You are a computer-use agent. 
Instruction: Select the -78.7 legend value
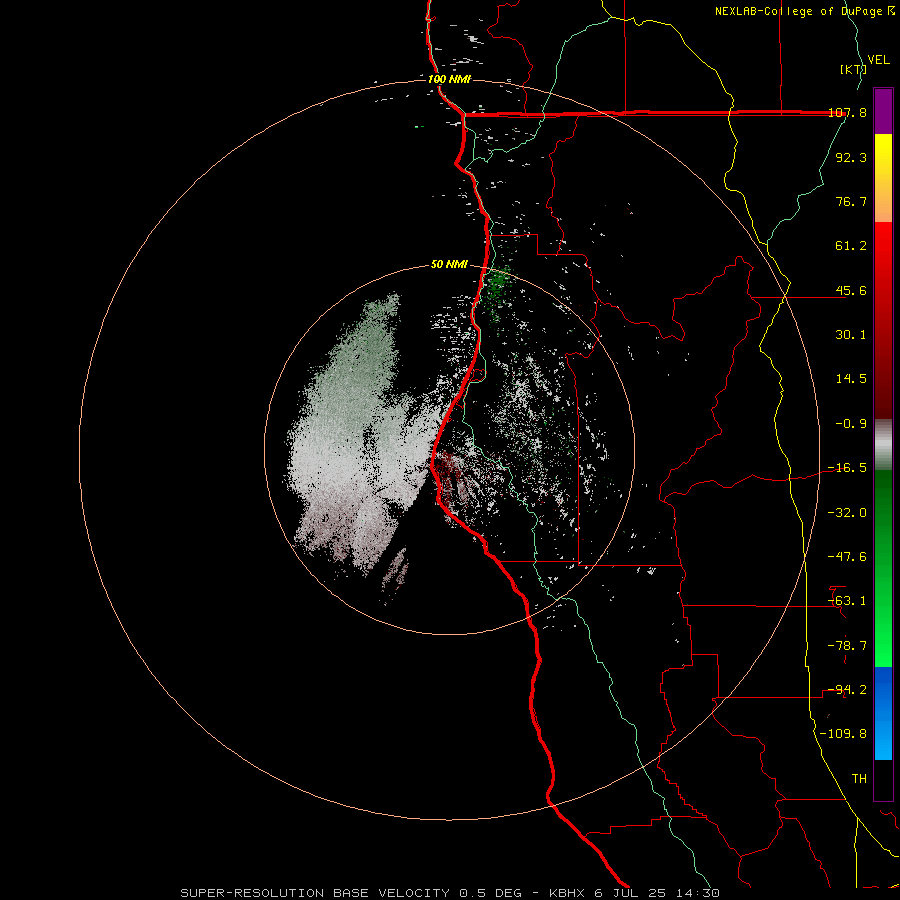coord(847,646)
